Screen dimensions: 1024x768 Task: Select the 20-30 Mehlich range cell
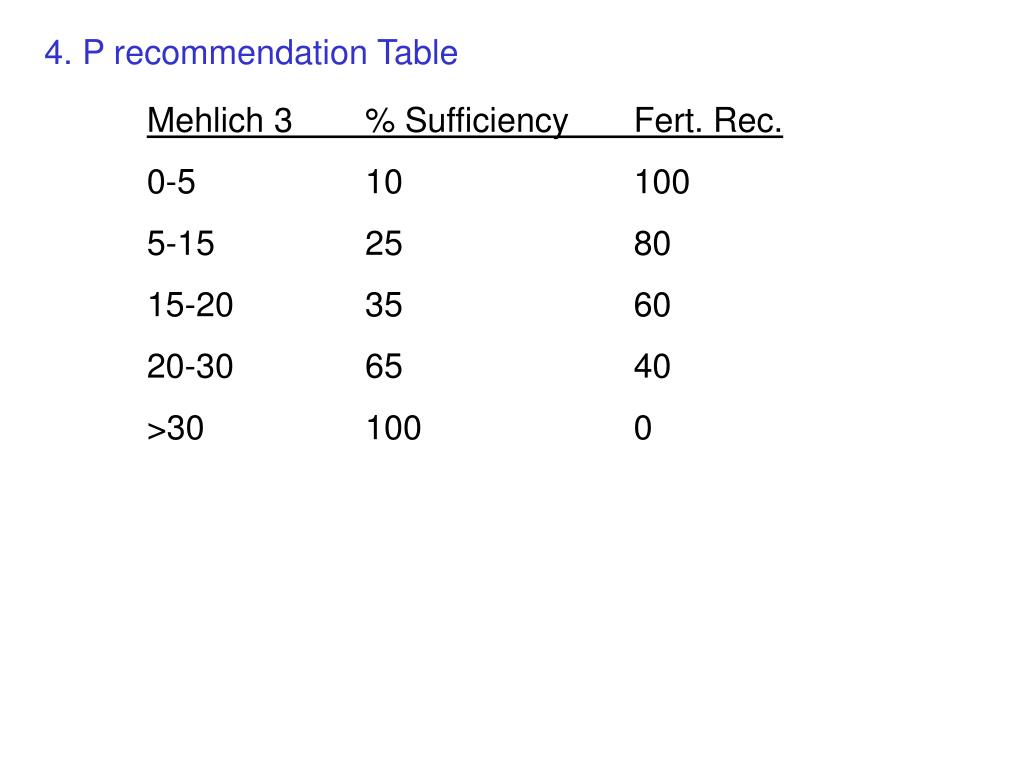click(x=190, y=366)
